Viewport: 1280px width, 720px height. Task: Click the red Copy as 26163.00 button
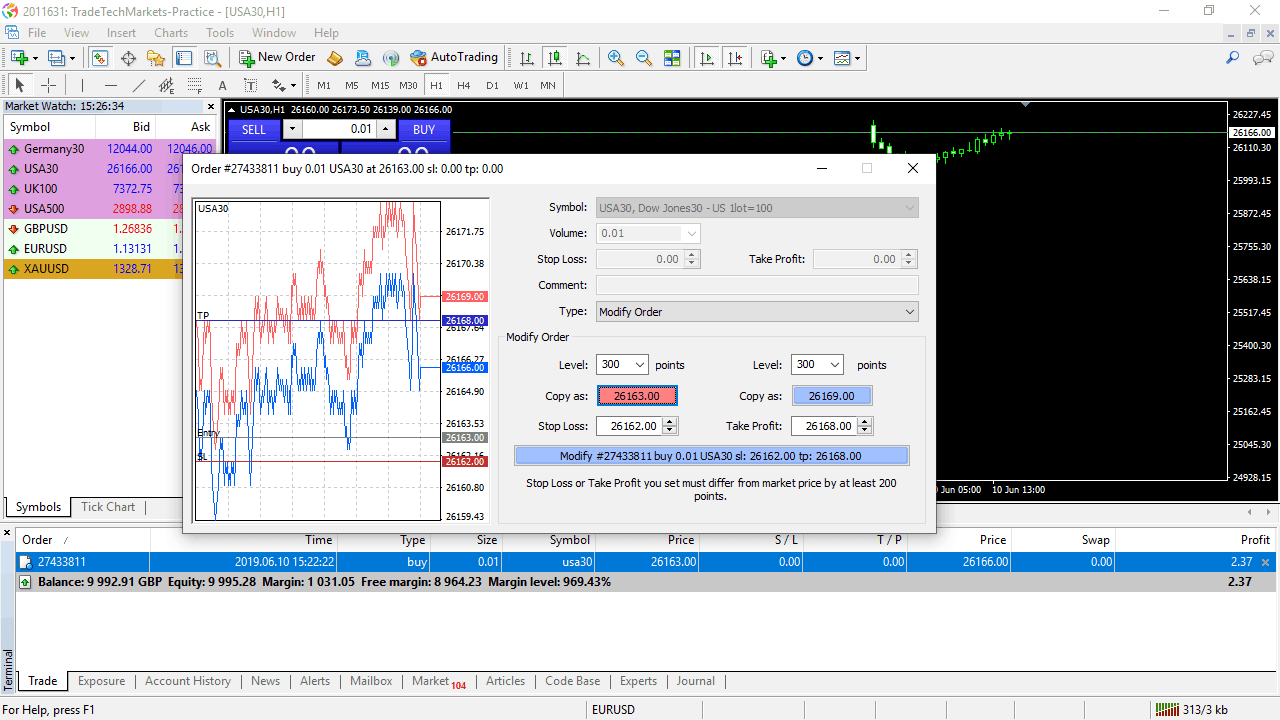tap(637, 396)
